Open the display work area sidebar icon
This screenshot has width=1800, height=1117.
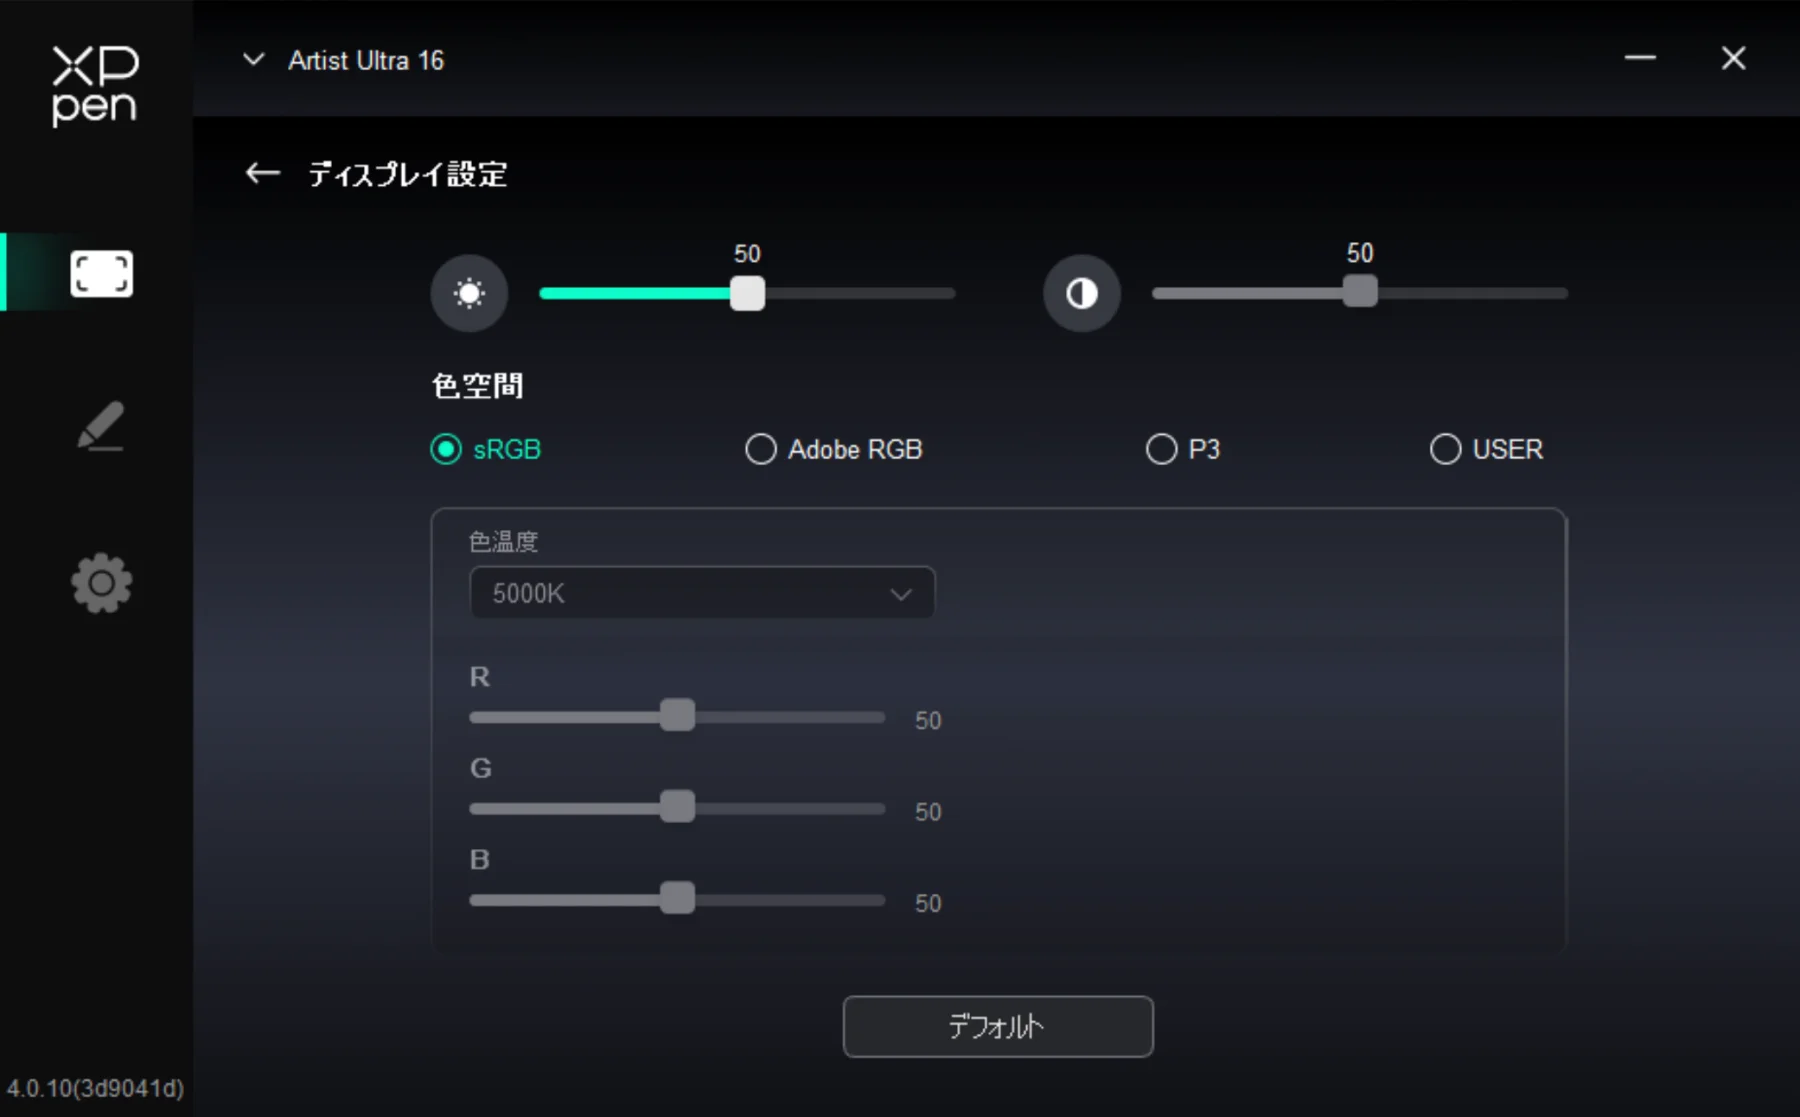coord(101,273)
